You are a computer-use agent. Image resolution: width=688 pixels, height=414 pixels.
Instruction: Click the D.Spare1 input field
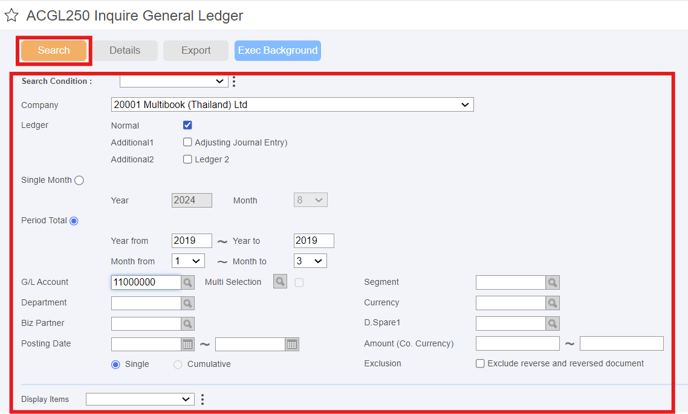click(x=511, y=324)
